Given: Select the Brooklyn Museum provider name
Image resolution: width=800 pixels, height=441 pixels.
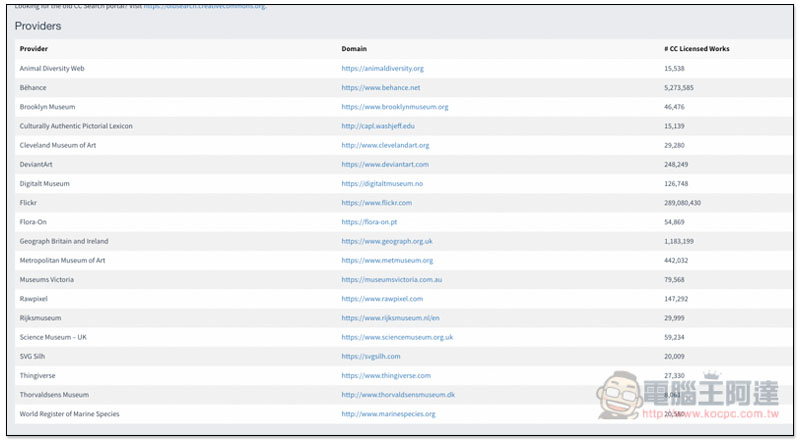Looking at the screenshot, I should pyautogui.click(x=47, y=107).
